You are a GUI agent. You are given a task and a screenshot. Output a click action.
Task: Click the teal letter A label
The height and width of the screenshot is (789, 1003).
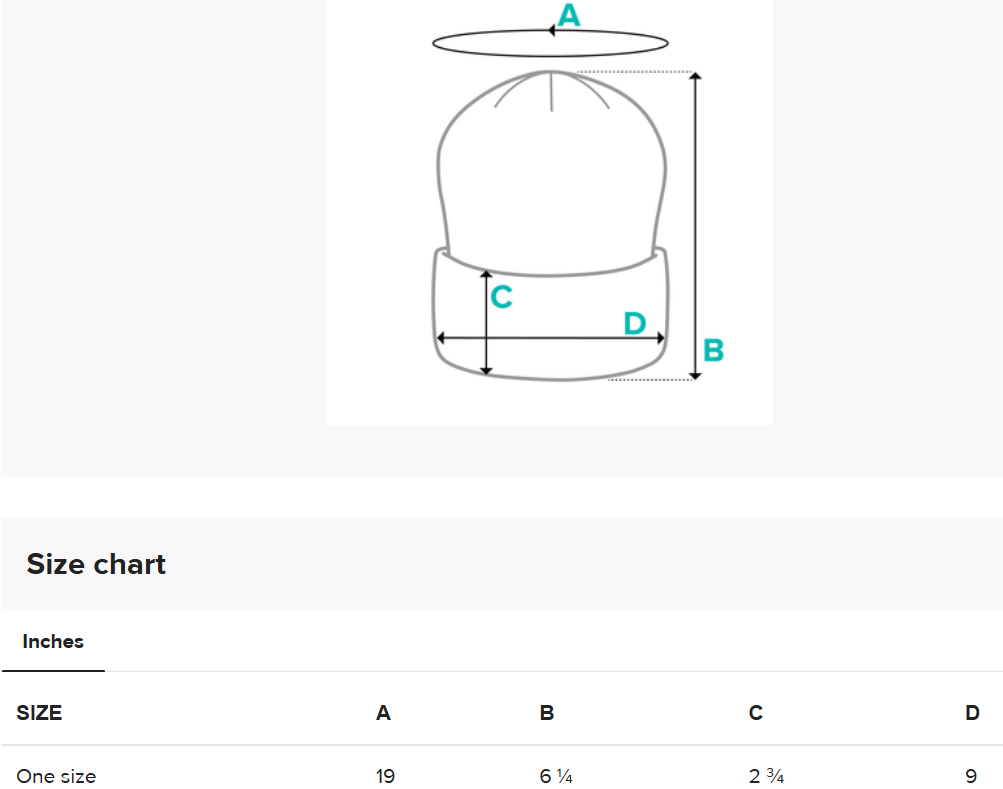[569, 15]
